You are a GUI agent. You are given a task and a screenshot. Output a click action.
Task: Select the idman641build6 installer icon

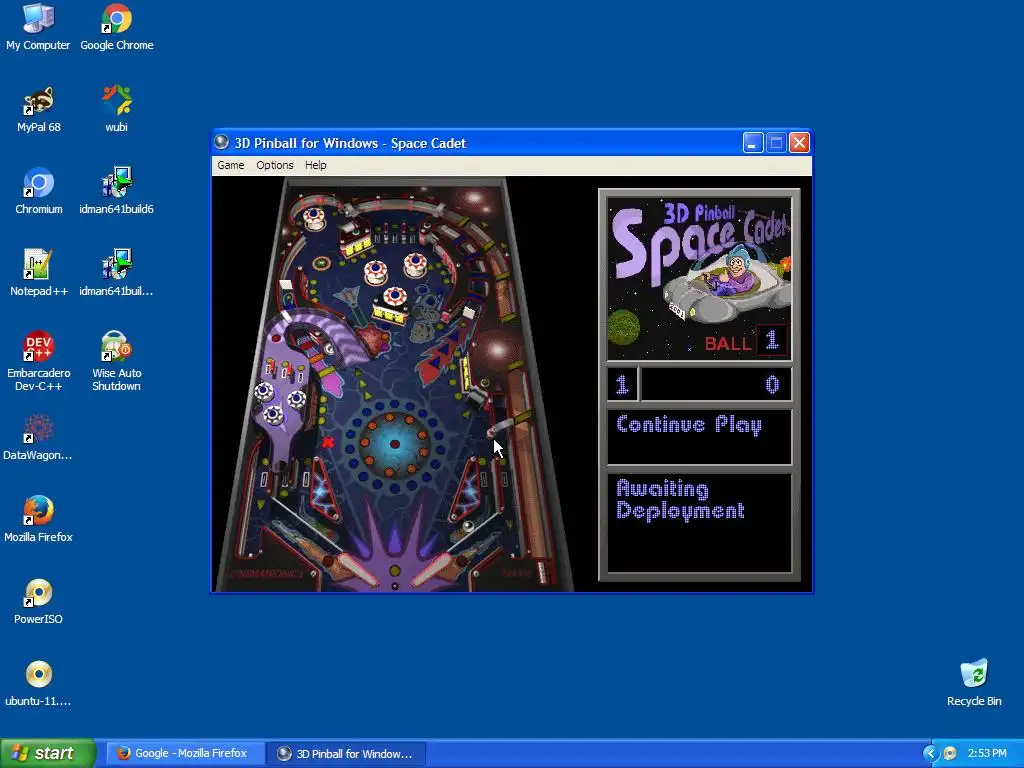117,191
